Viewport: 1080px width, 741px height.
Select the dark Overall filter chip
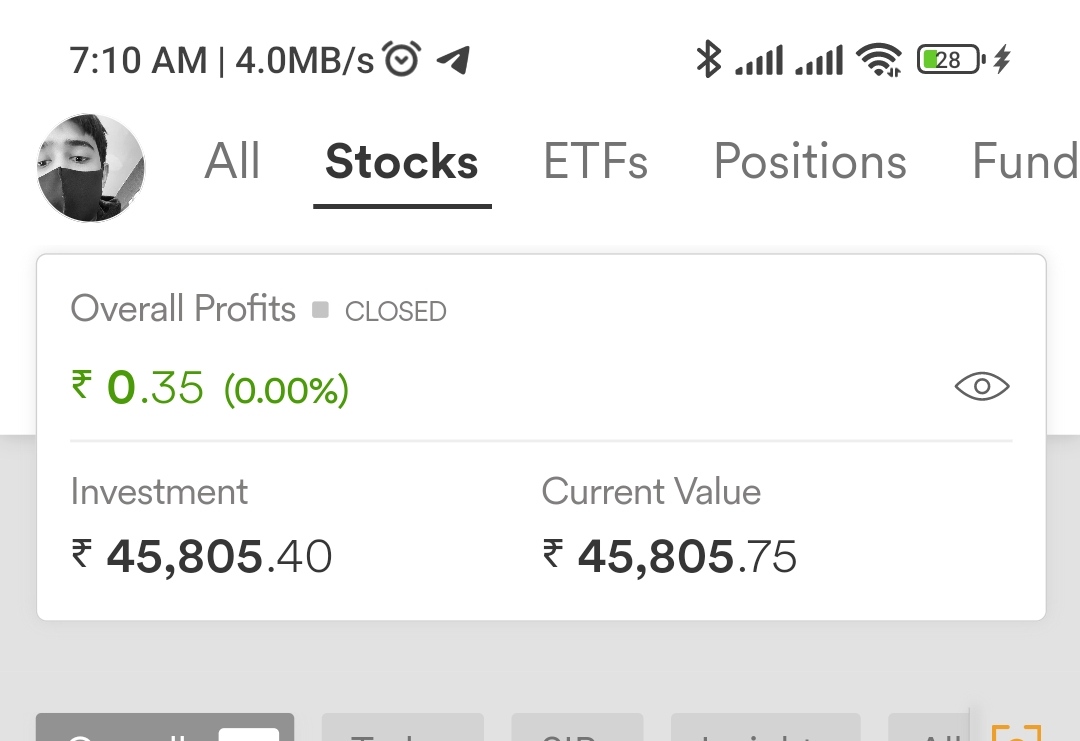click(x=165, y=727)
